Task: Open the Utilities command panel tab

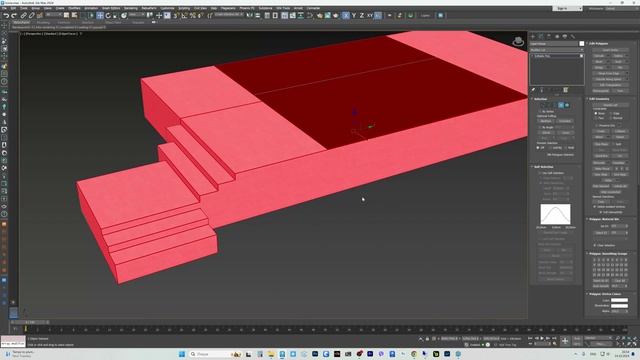Action: pyautogui.click(x=573, y=36)
